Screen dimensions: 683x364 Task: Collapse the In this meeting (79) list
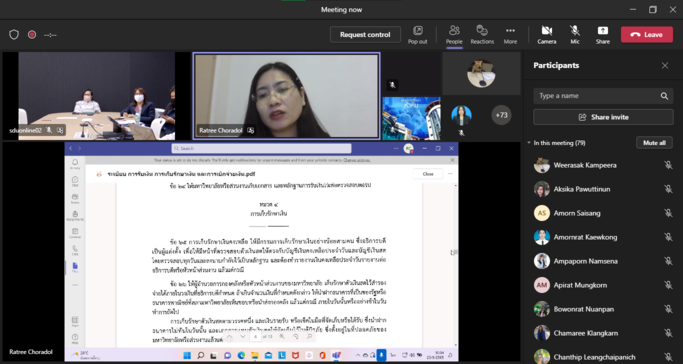click(x=529, y=143)
